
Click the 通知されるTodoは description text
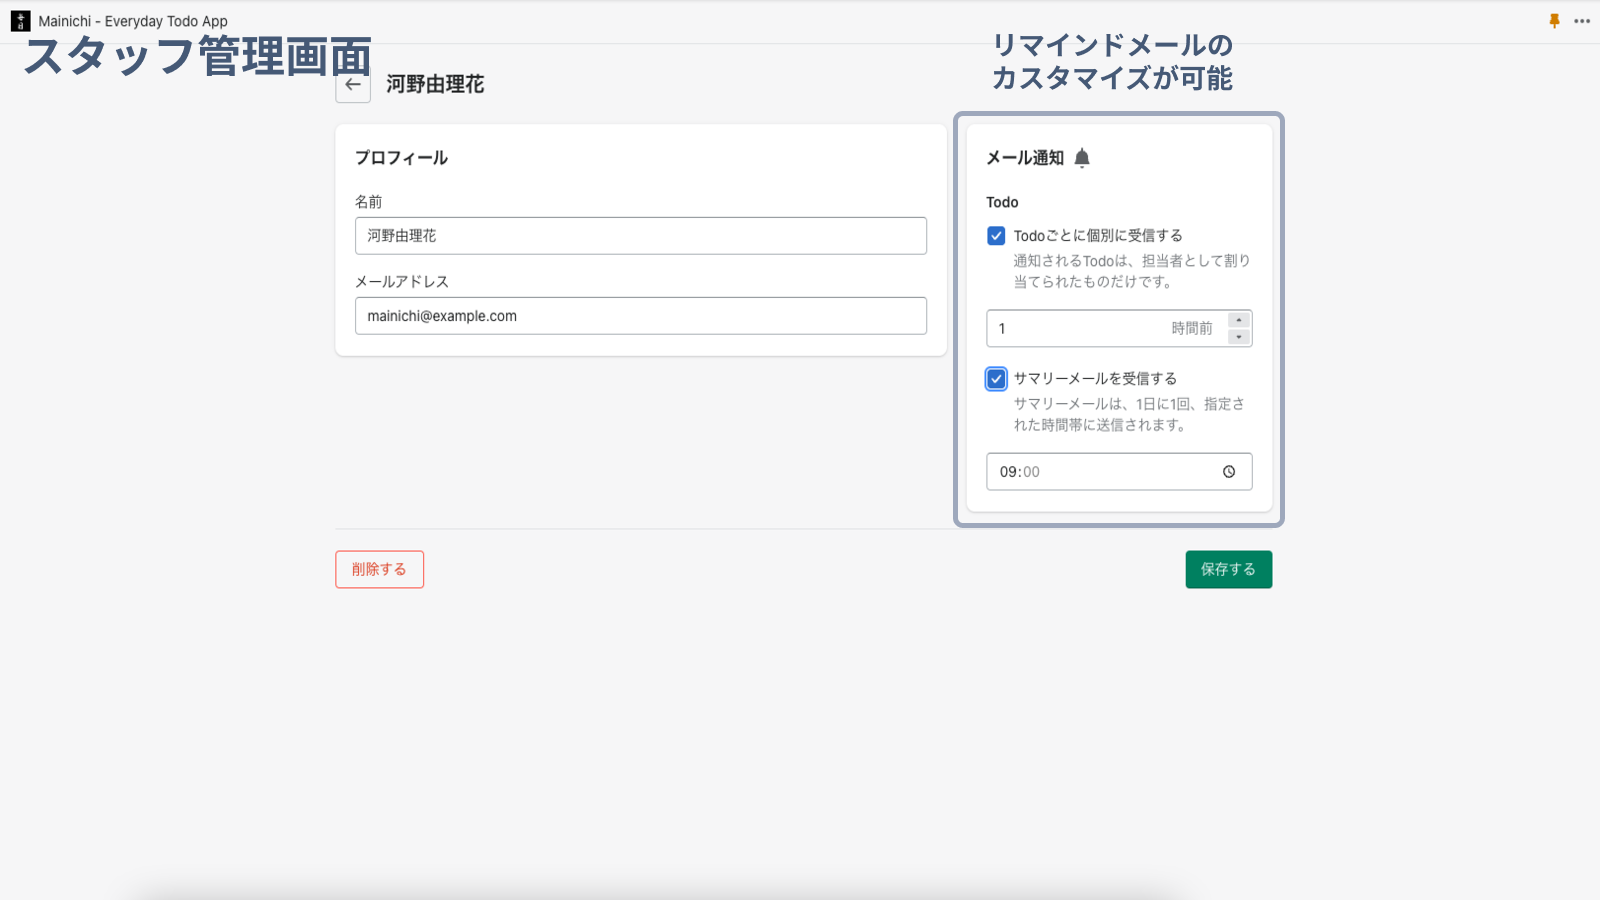coord(1132,271)
